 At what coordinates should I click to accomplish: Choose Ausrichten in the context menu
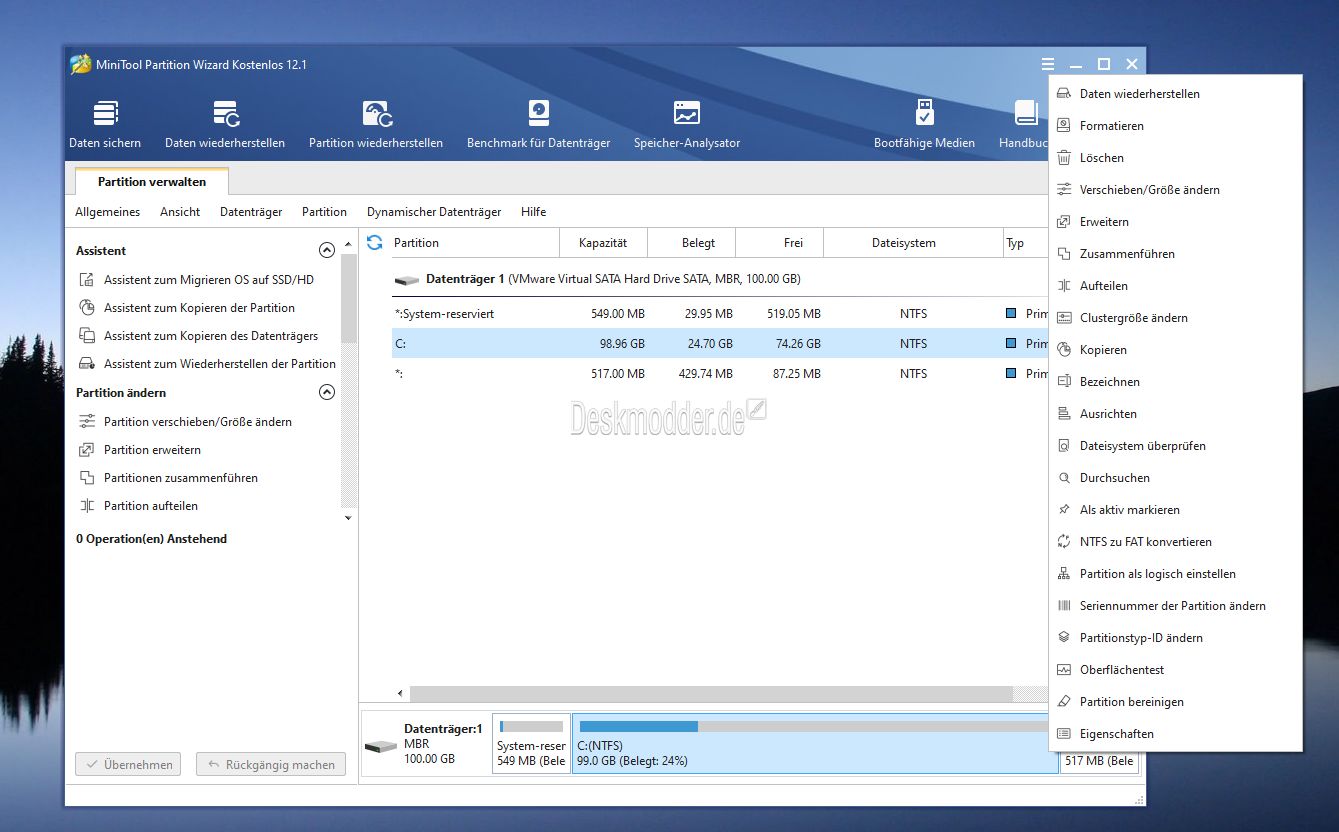tap(1175, 414)
